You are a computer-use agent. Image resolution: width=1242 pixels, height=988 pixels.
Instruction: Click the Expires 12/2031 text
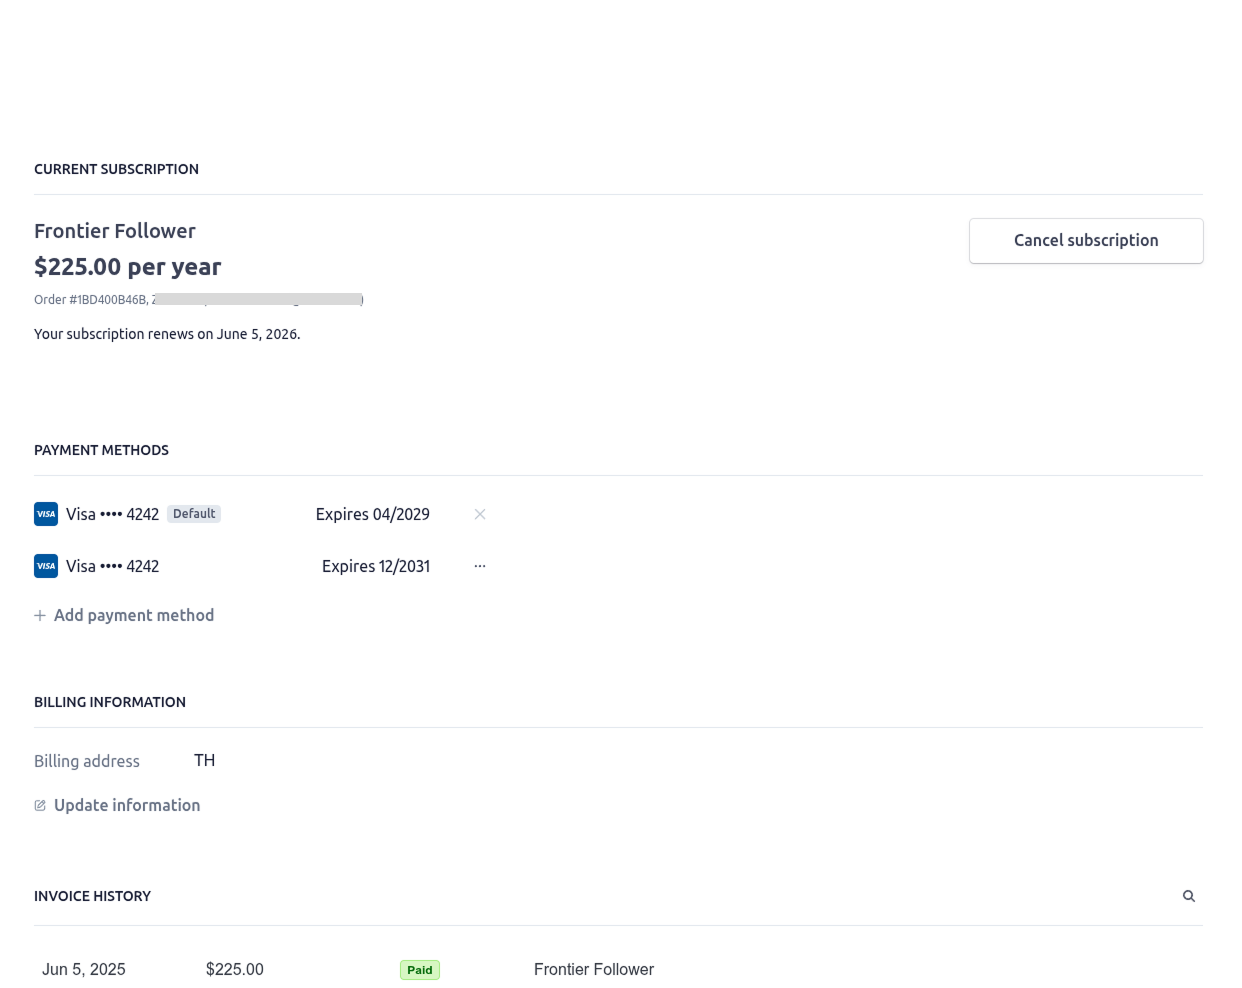[376, 566]
